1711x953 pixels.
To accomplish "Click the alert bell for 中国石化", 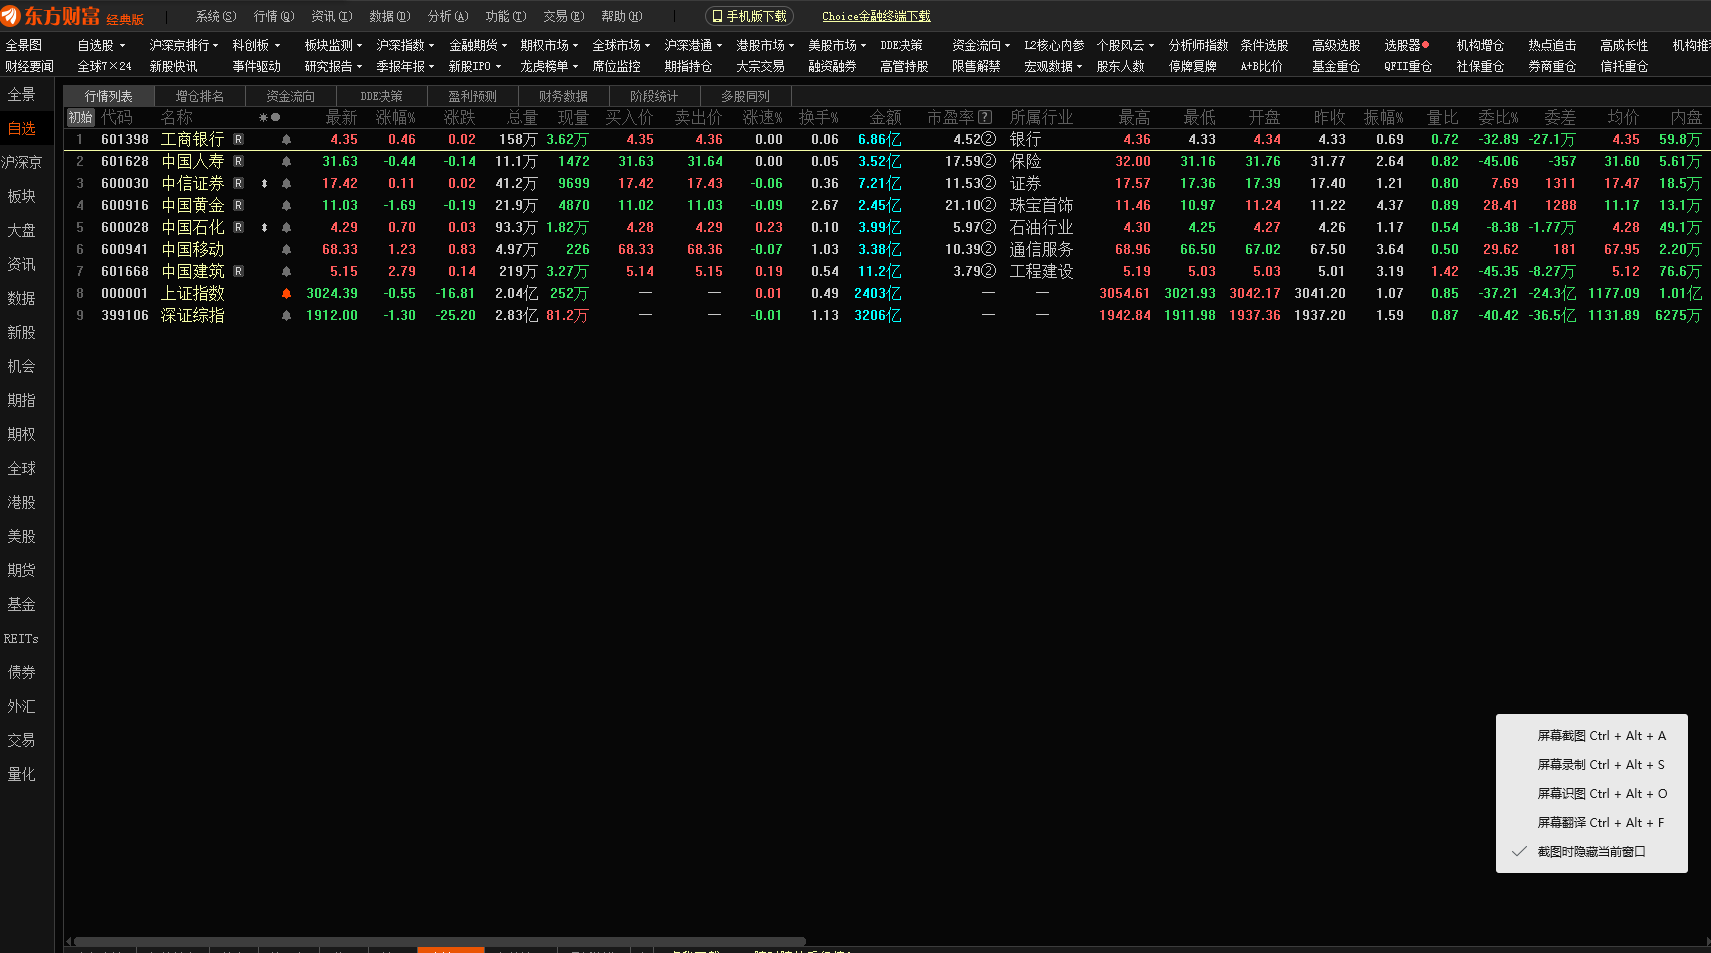I will 286,228.
